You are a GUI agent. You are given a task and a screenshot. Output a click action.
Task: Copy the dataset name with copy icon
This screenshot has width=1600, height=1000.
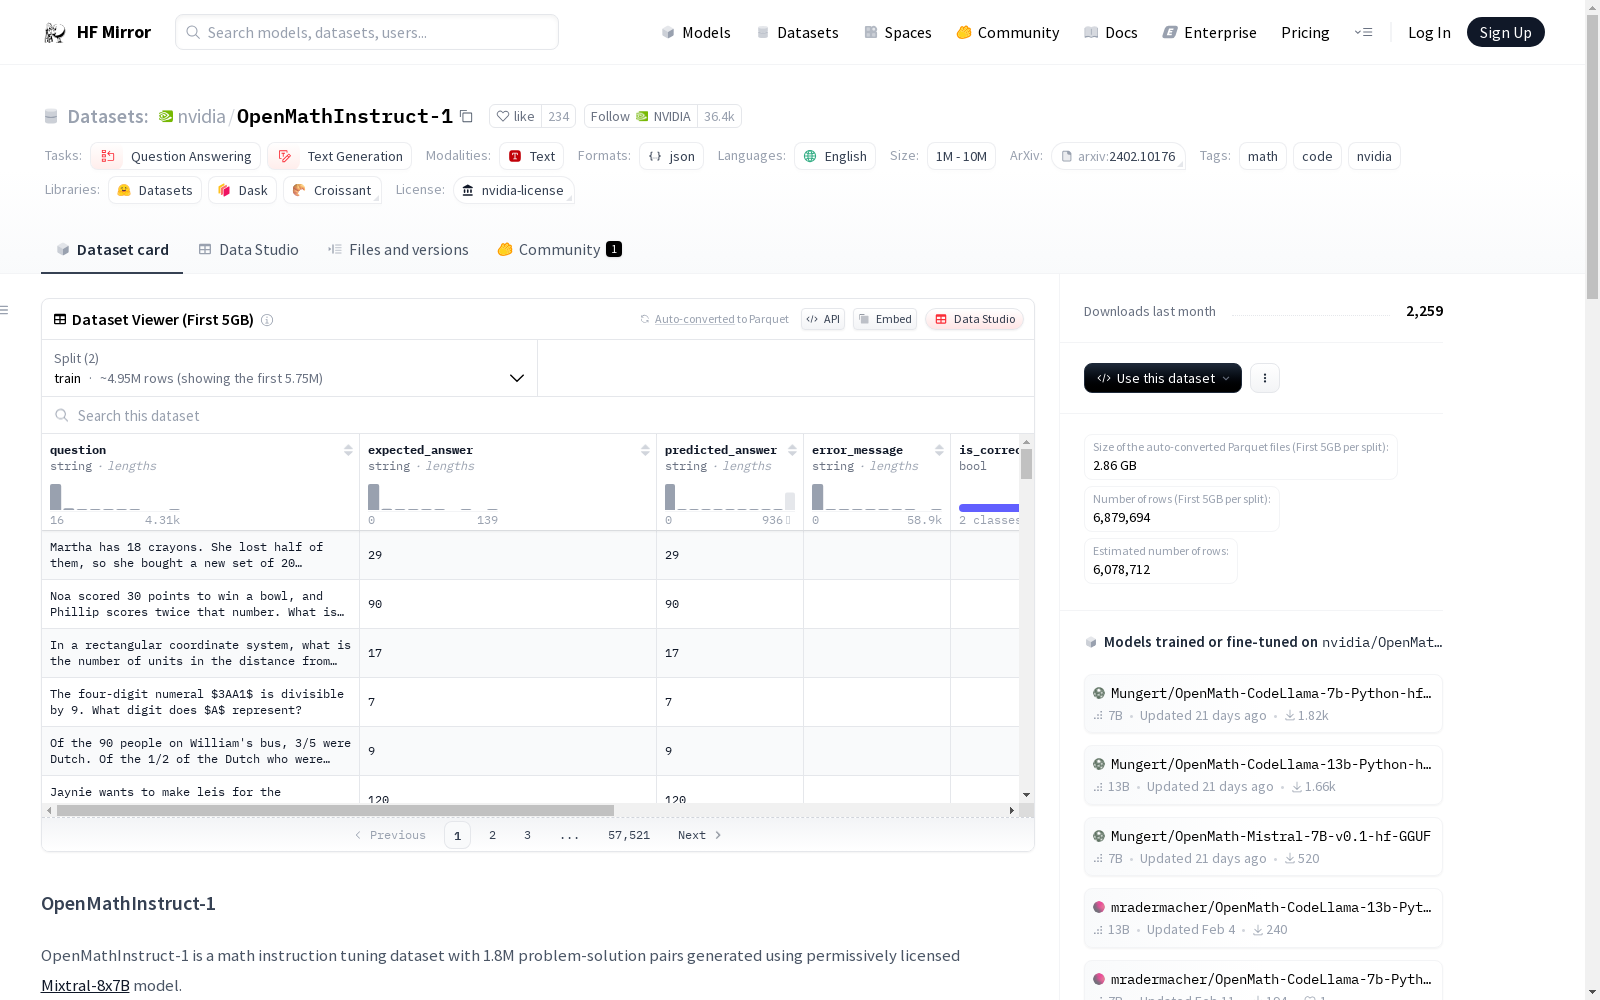click(466, 116)
